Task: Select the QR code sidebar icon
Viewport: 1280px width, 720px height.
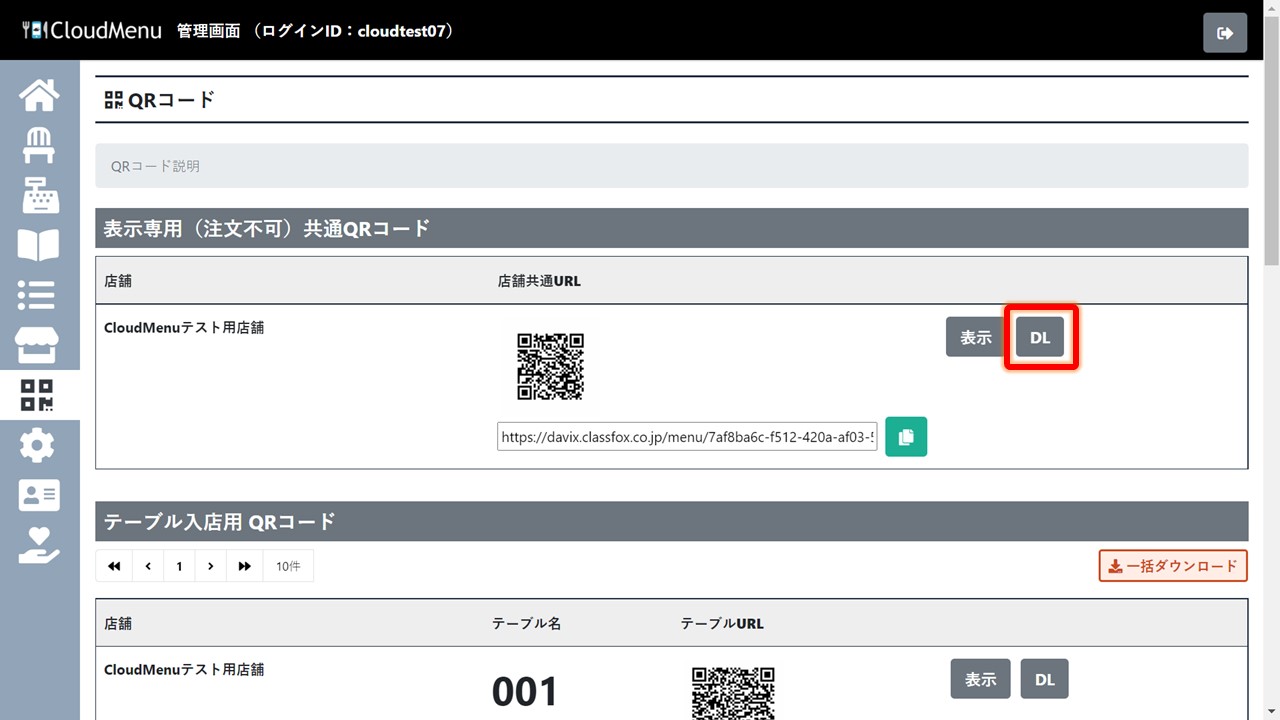Action: tap(39, 395)
